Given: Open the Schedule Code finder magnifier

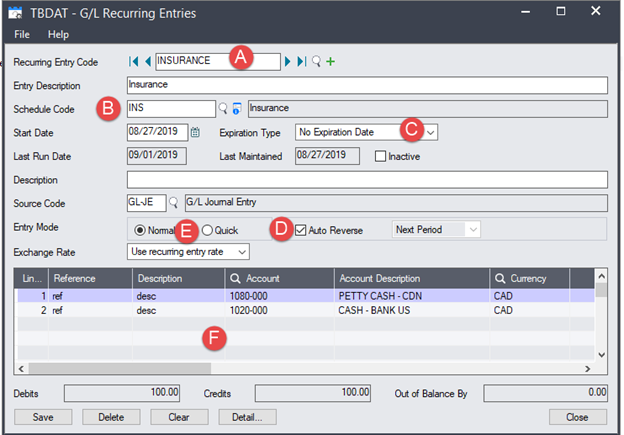Looking at the screenshot, I should (x=223, y=108).
